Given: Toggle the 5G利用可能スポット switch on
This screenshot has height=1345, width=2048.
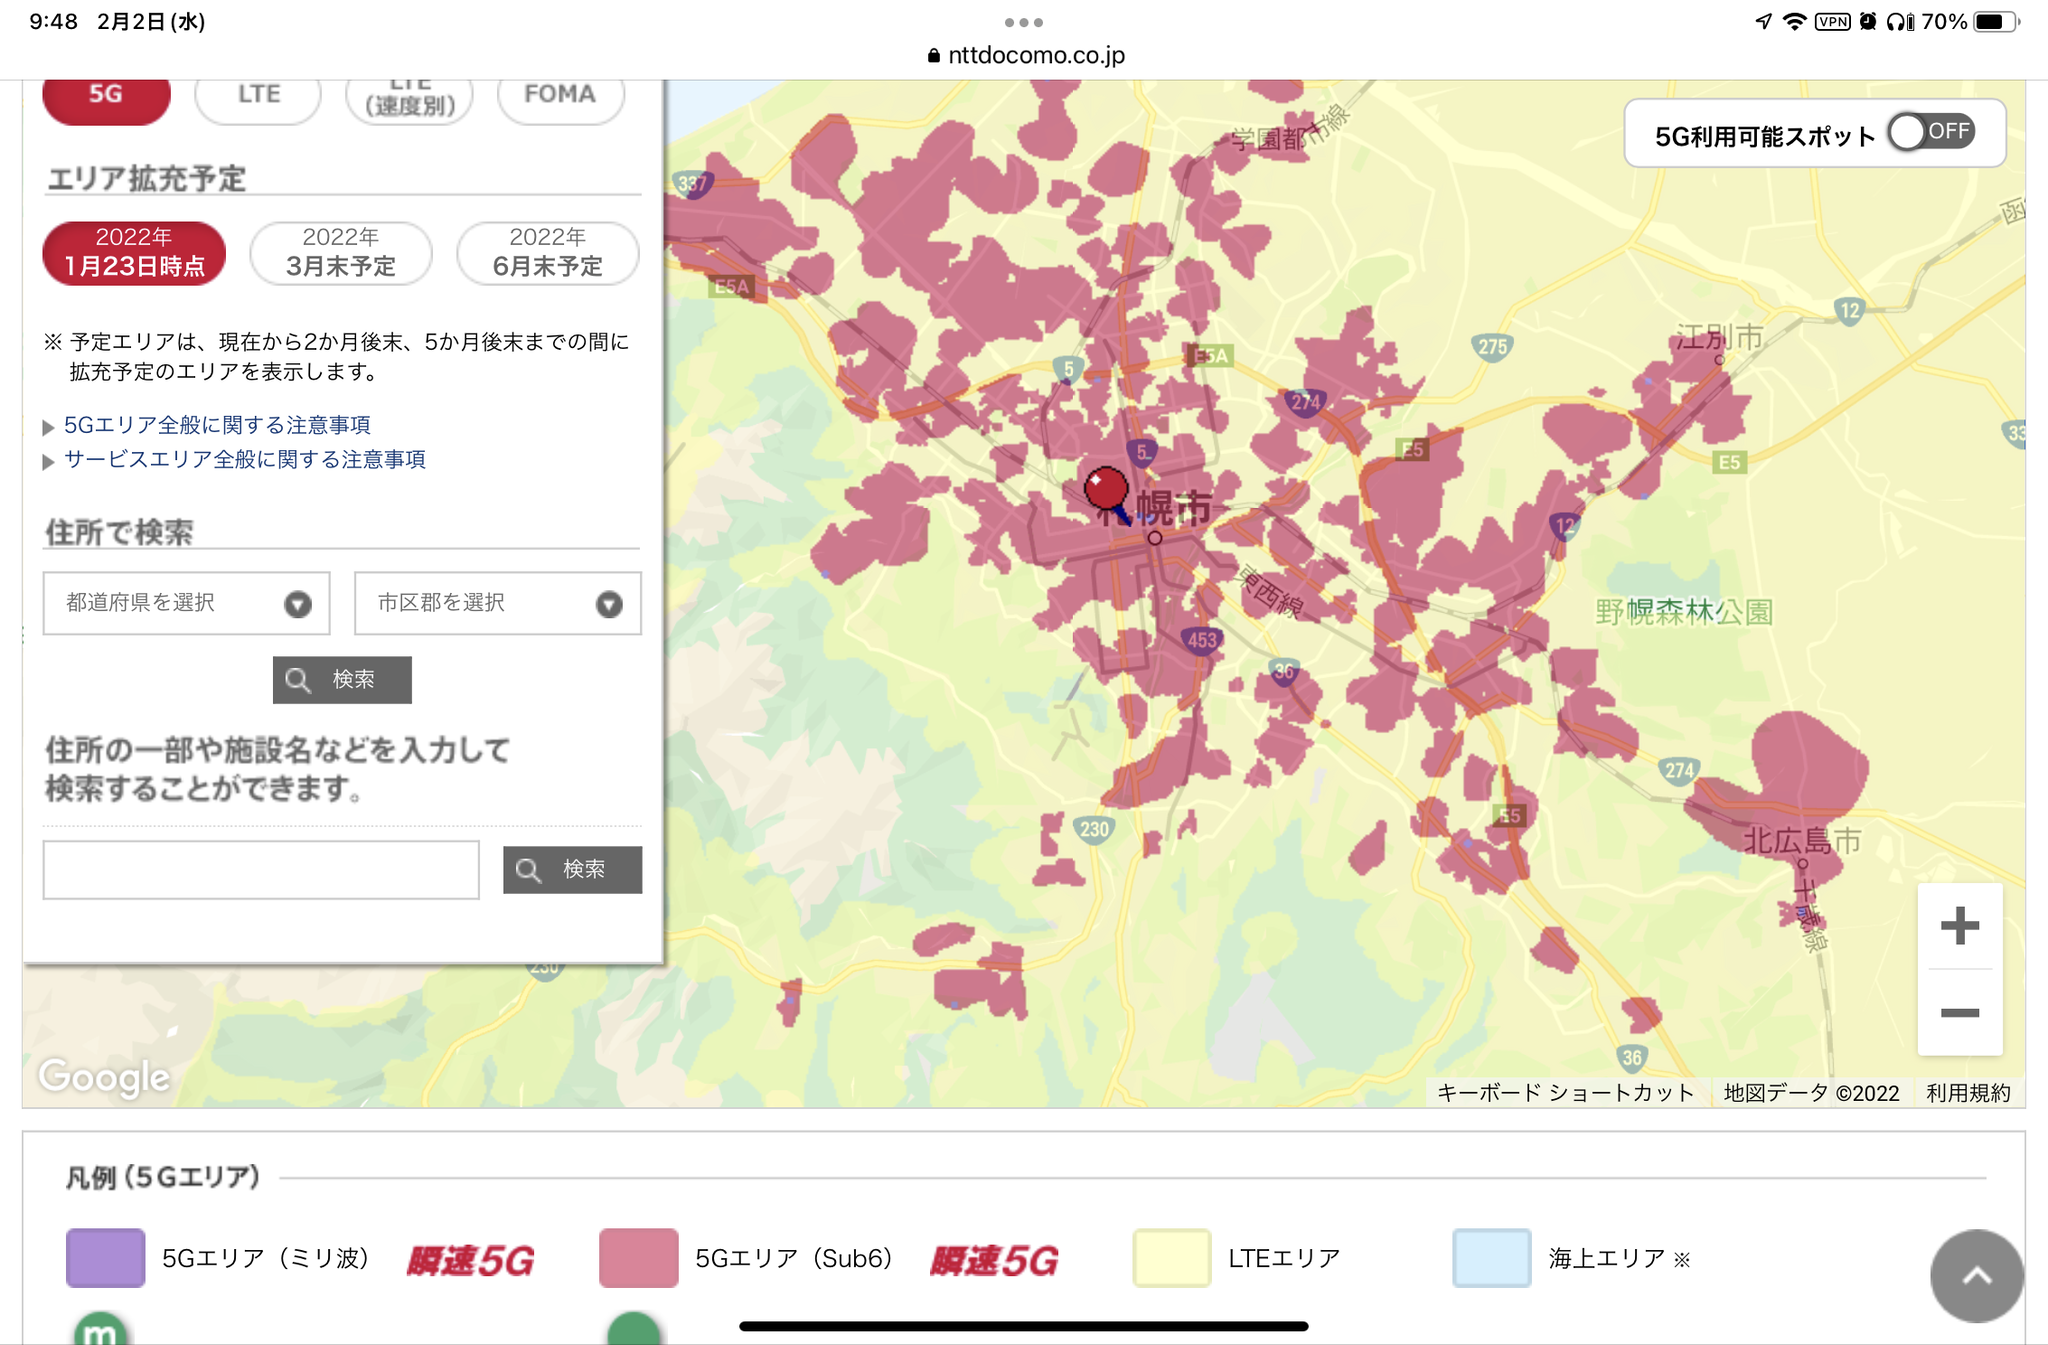Looking at the screenshot, I should pos(1930,132).
